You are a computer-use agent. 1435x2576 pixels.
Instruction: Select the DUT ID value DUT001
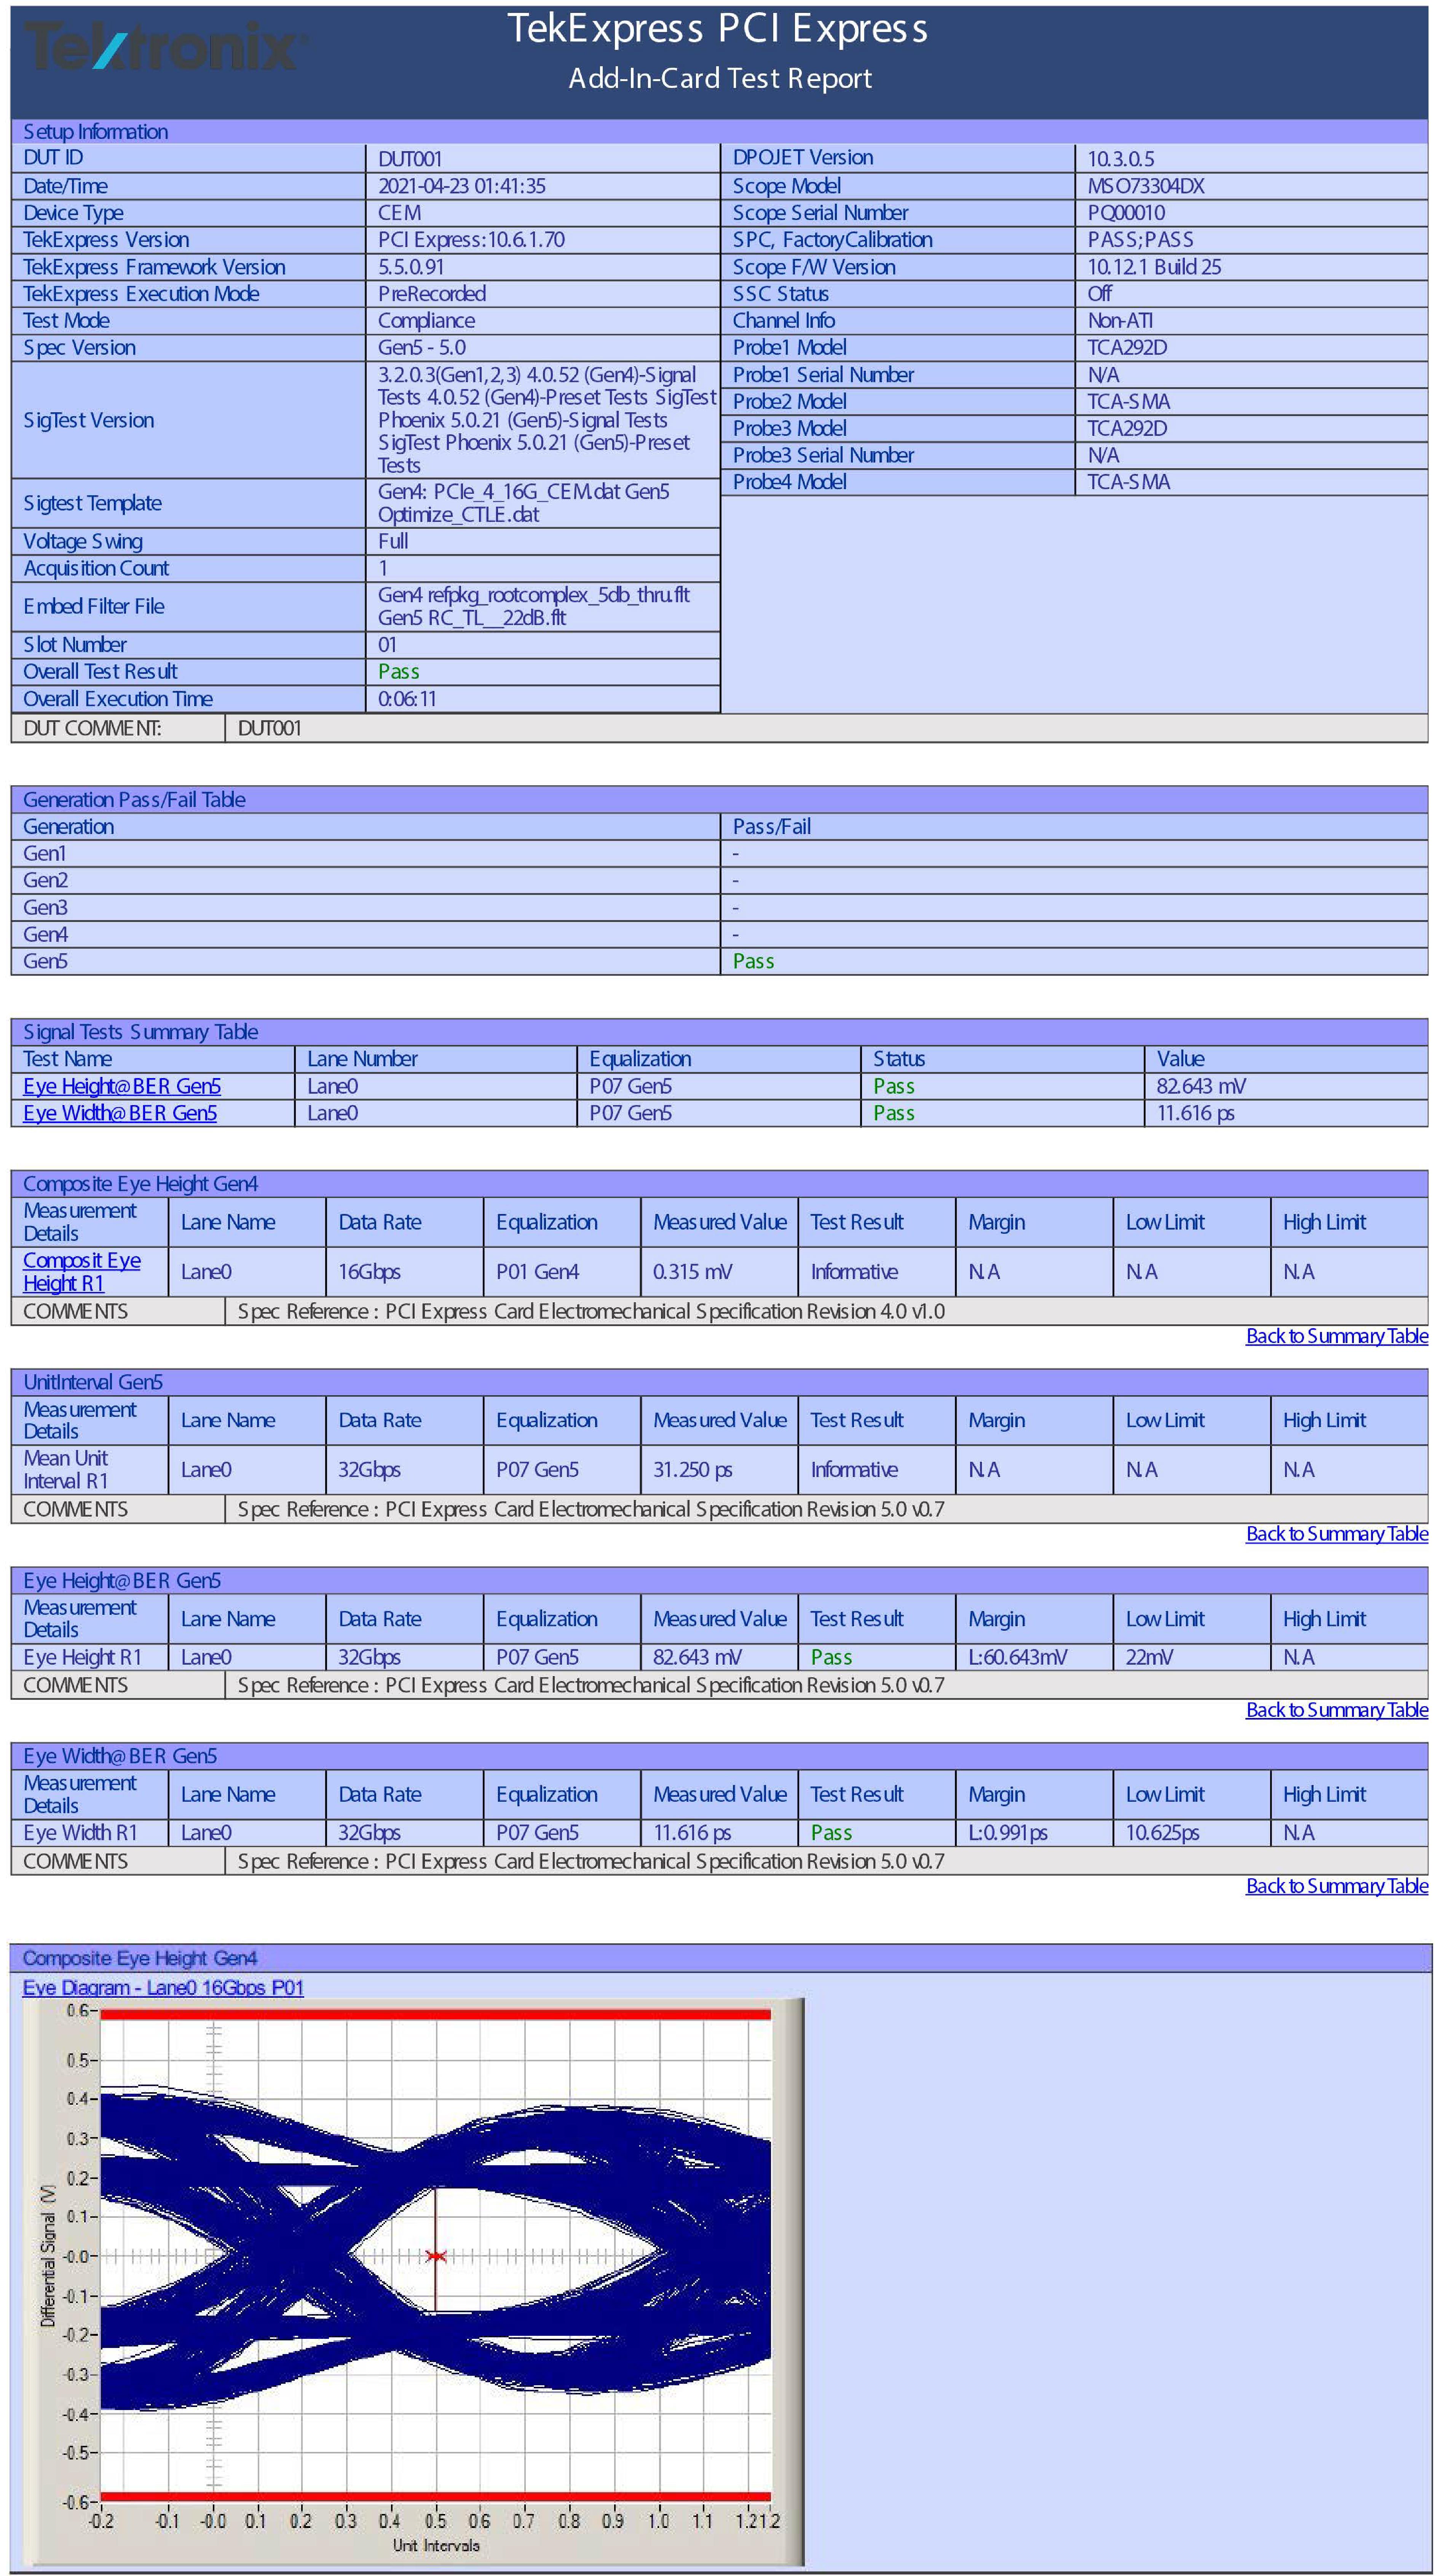coord(410,159)
